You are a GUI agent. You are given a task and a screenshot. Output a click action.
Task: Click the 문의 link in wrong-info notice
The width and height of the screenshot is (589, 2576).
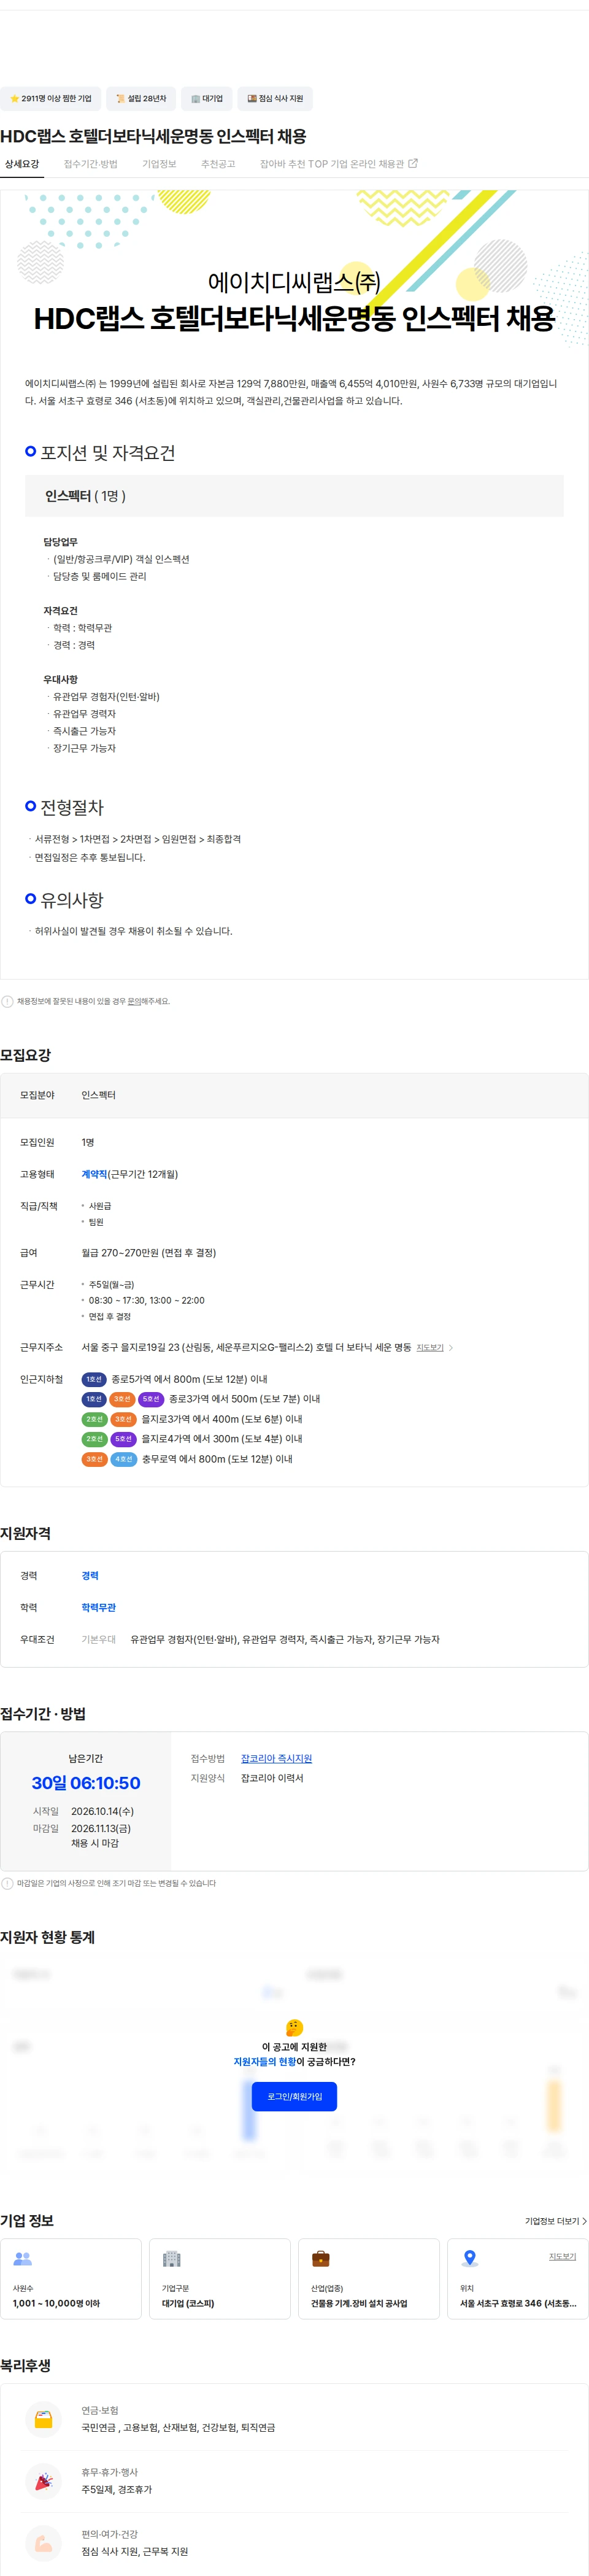134,1001
